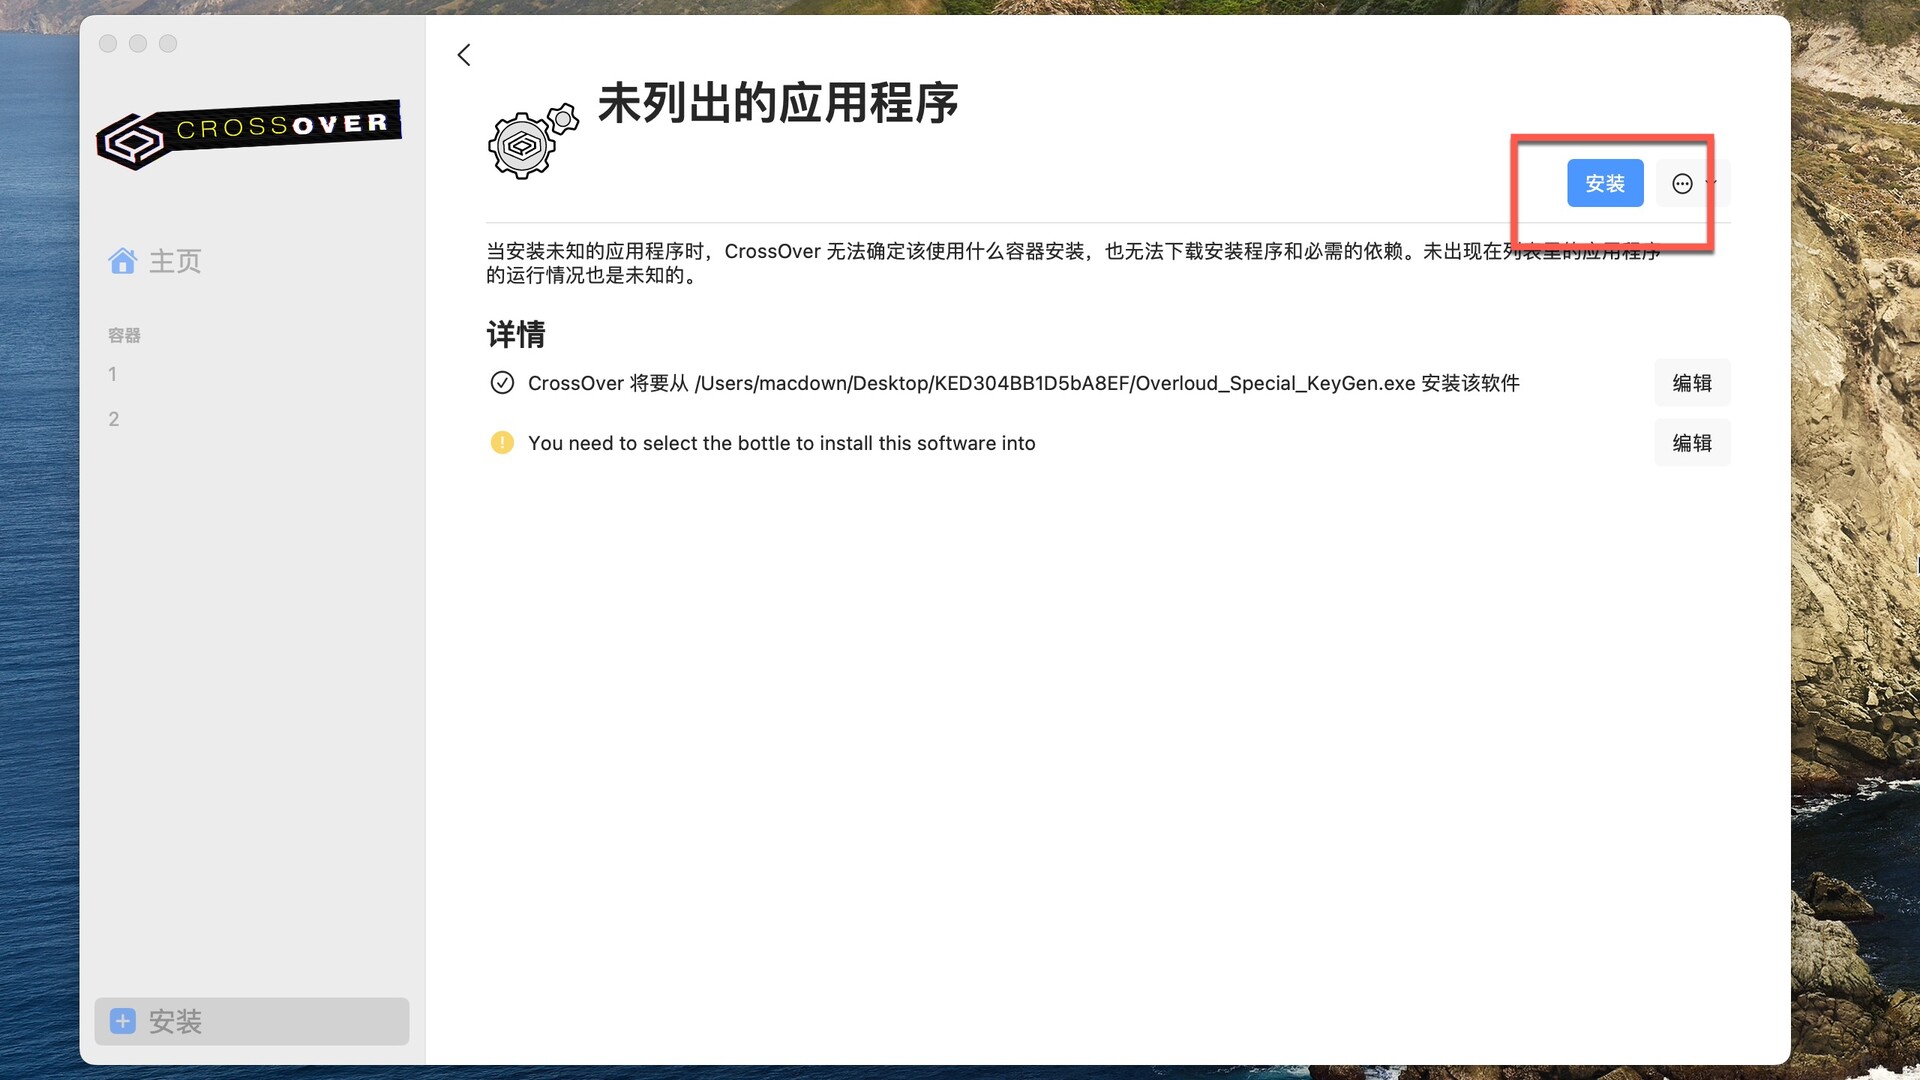Viewport: 1920px width, 1080px height.
Task: Click the window close button
Action: coord(108,44)
